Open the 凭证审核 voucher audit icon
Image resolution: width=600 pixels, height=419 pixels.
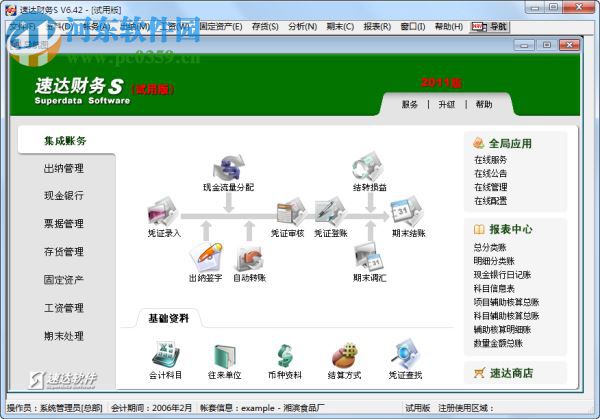(291, 212)
